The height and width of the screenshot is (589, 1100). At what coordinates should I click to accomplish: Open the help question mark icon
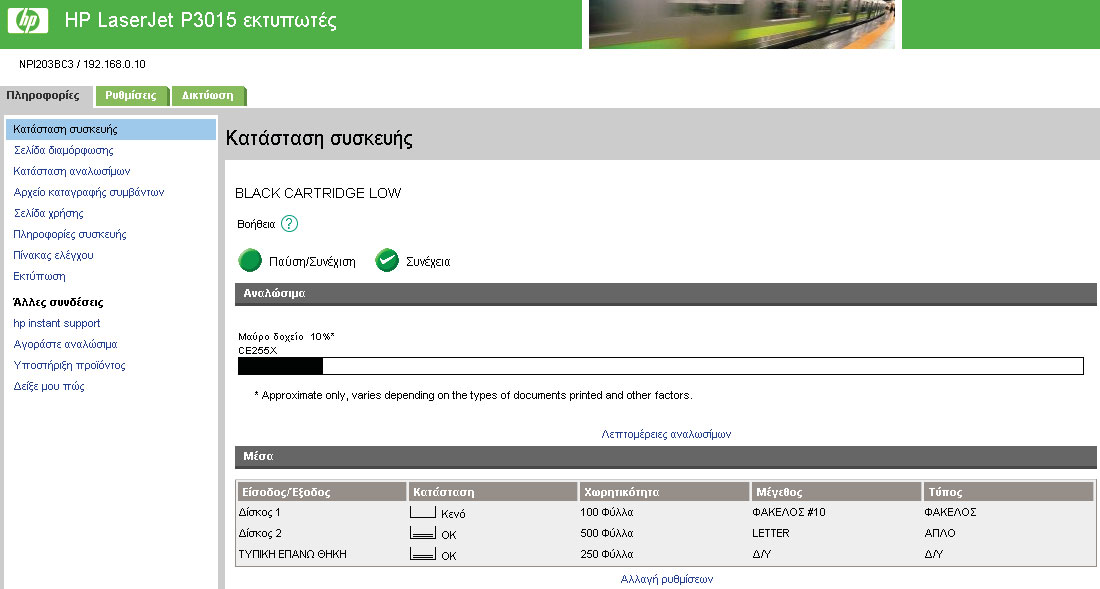coord(289,224)
